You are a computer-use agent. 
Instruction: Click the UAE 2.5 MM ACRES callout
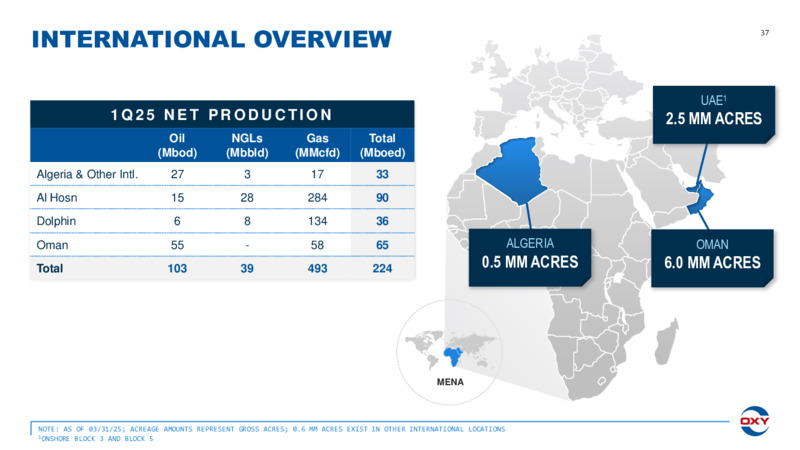[x=714, y=114]
